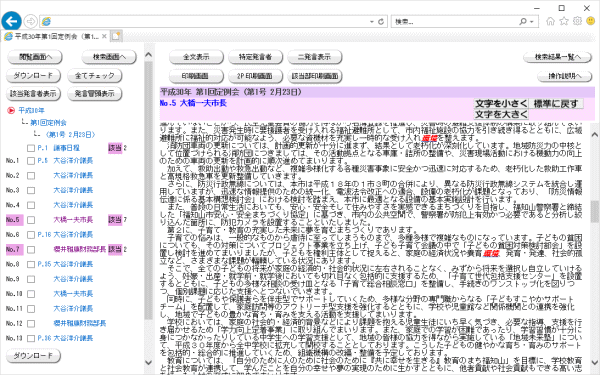Image resolution: width=600 pixels, height=375 pixels.
Task: Click the 標準に戻す button
Action: (556, 103)
